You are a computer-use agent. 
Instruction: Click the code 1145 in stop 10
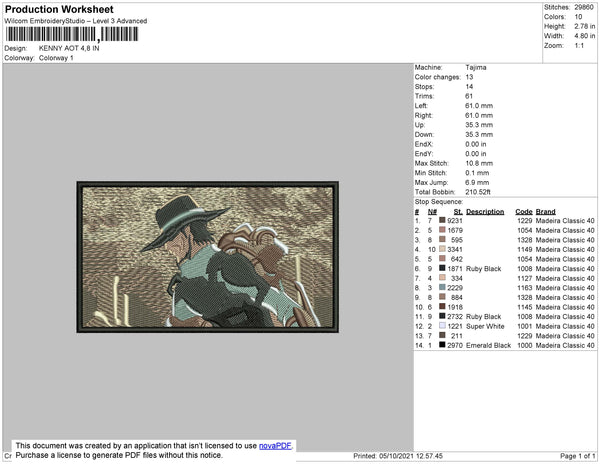(525, 307)
